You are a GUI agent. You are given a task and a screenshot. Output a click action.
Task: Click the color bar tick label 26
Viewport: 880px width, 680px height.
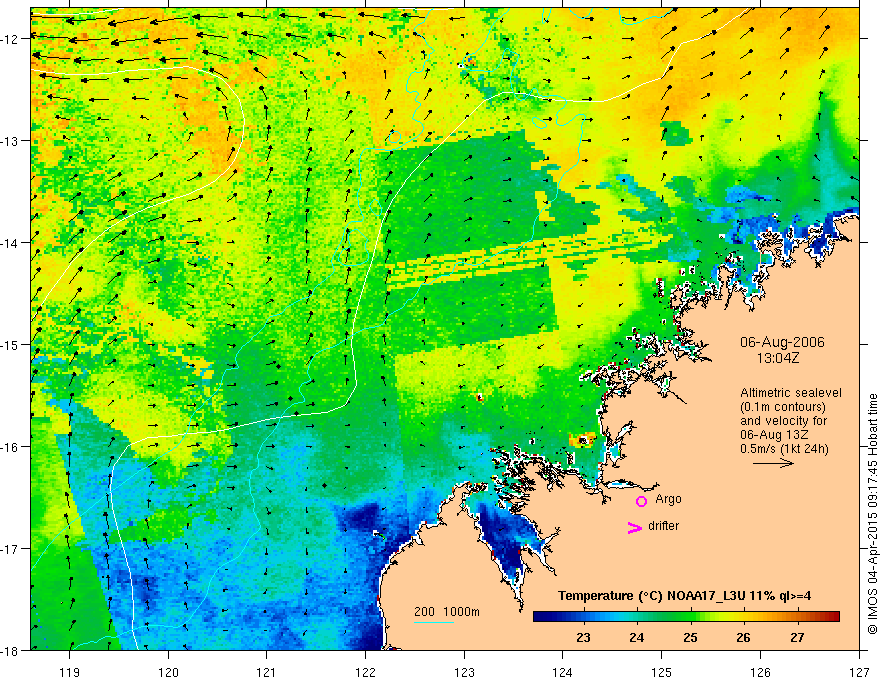744,637
